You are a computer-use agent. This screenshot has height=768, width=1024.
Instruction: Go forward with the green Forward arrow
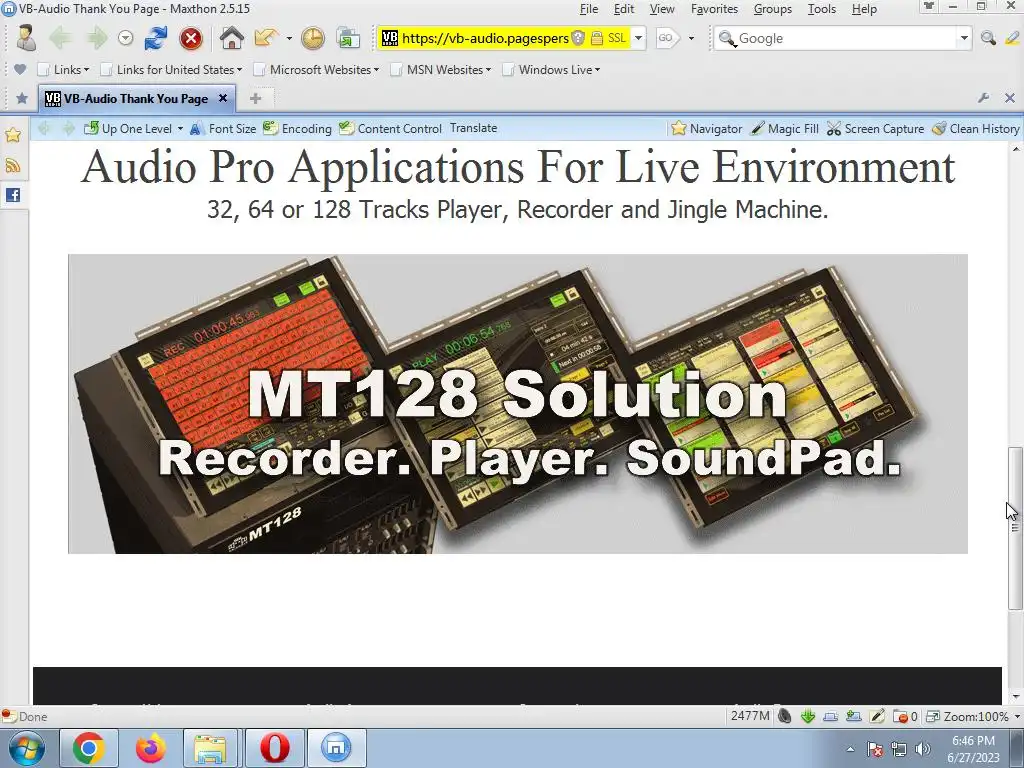point(97,38)
